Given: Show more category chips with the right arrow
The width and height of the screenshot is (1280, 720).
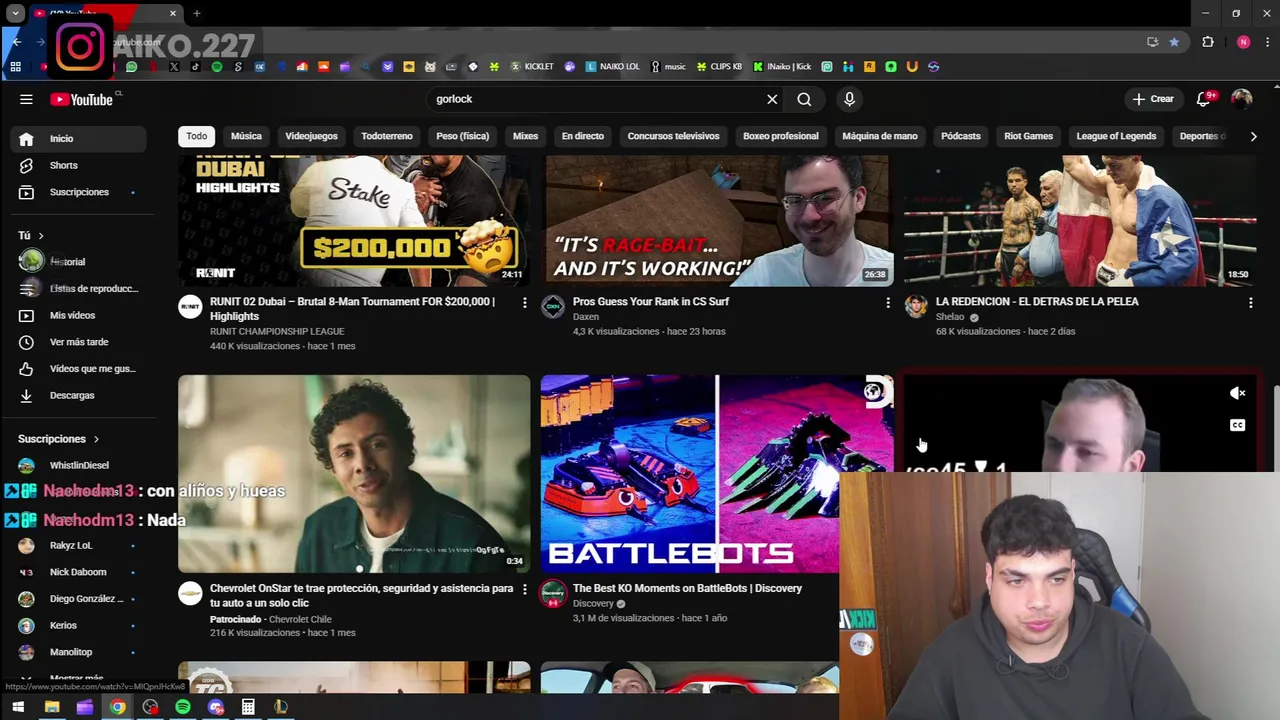Looking at the screenshot, I should pyautogui.click(x=1253, y=136).
